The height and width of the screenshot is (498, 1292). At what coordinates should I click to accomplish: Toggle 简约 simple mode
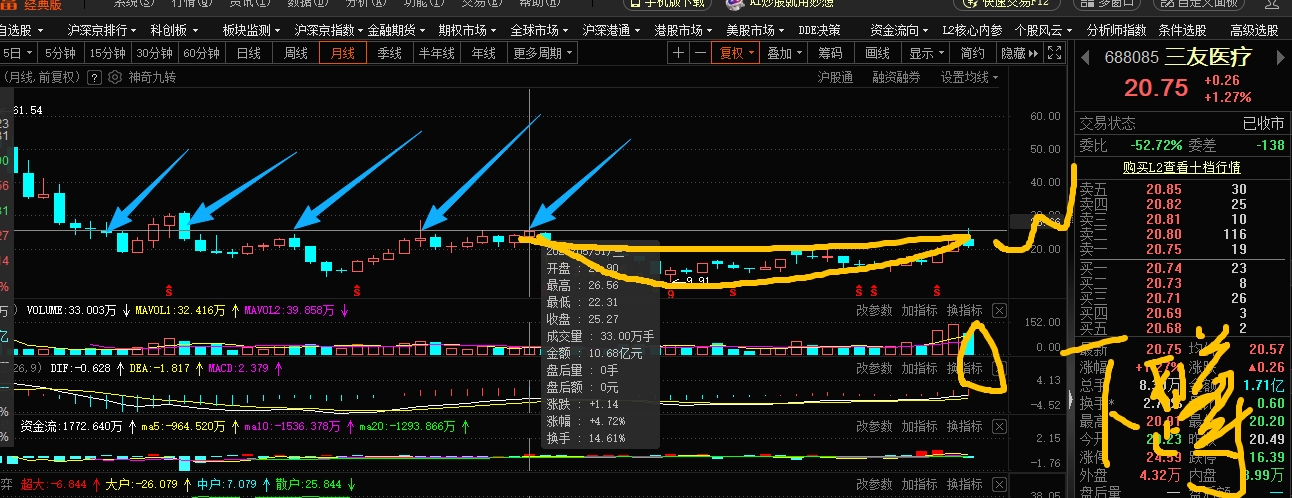click(972, 53)
